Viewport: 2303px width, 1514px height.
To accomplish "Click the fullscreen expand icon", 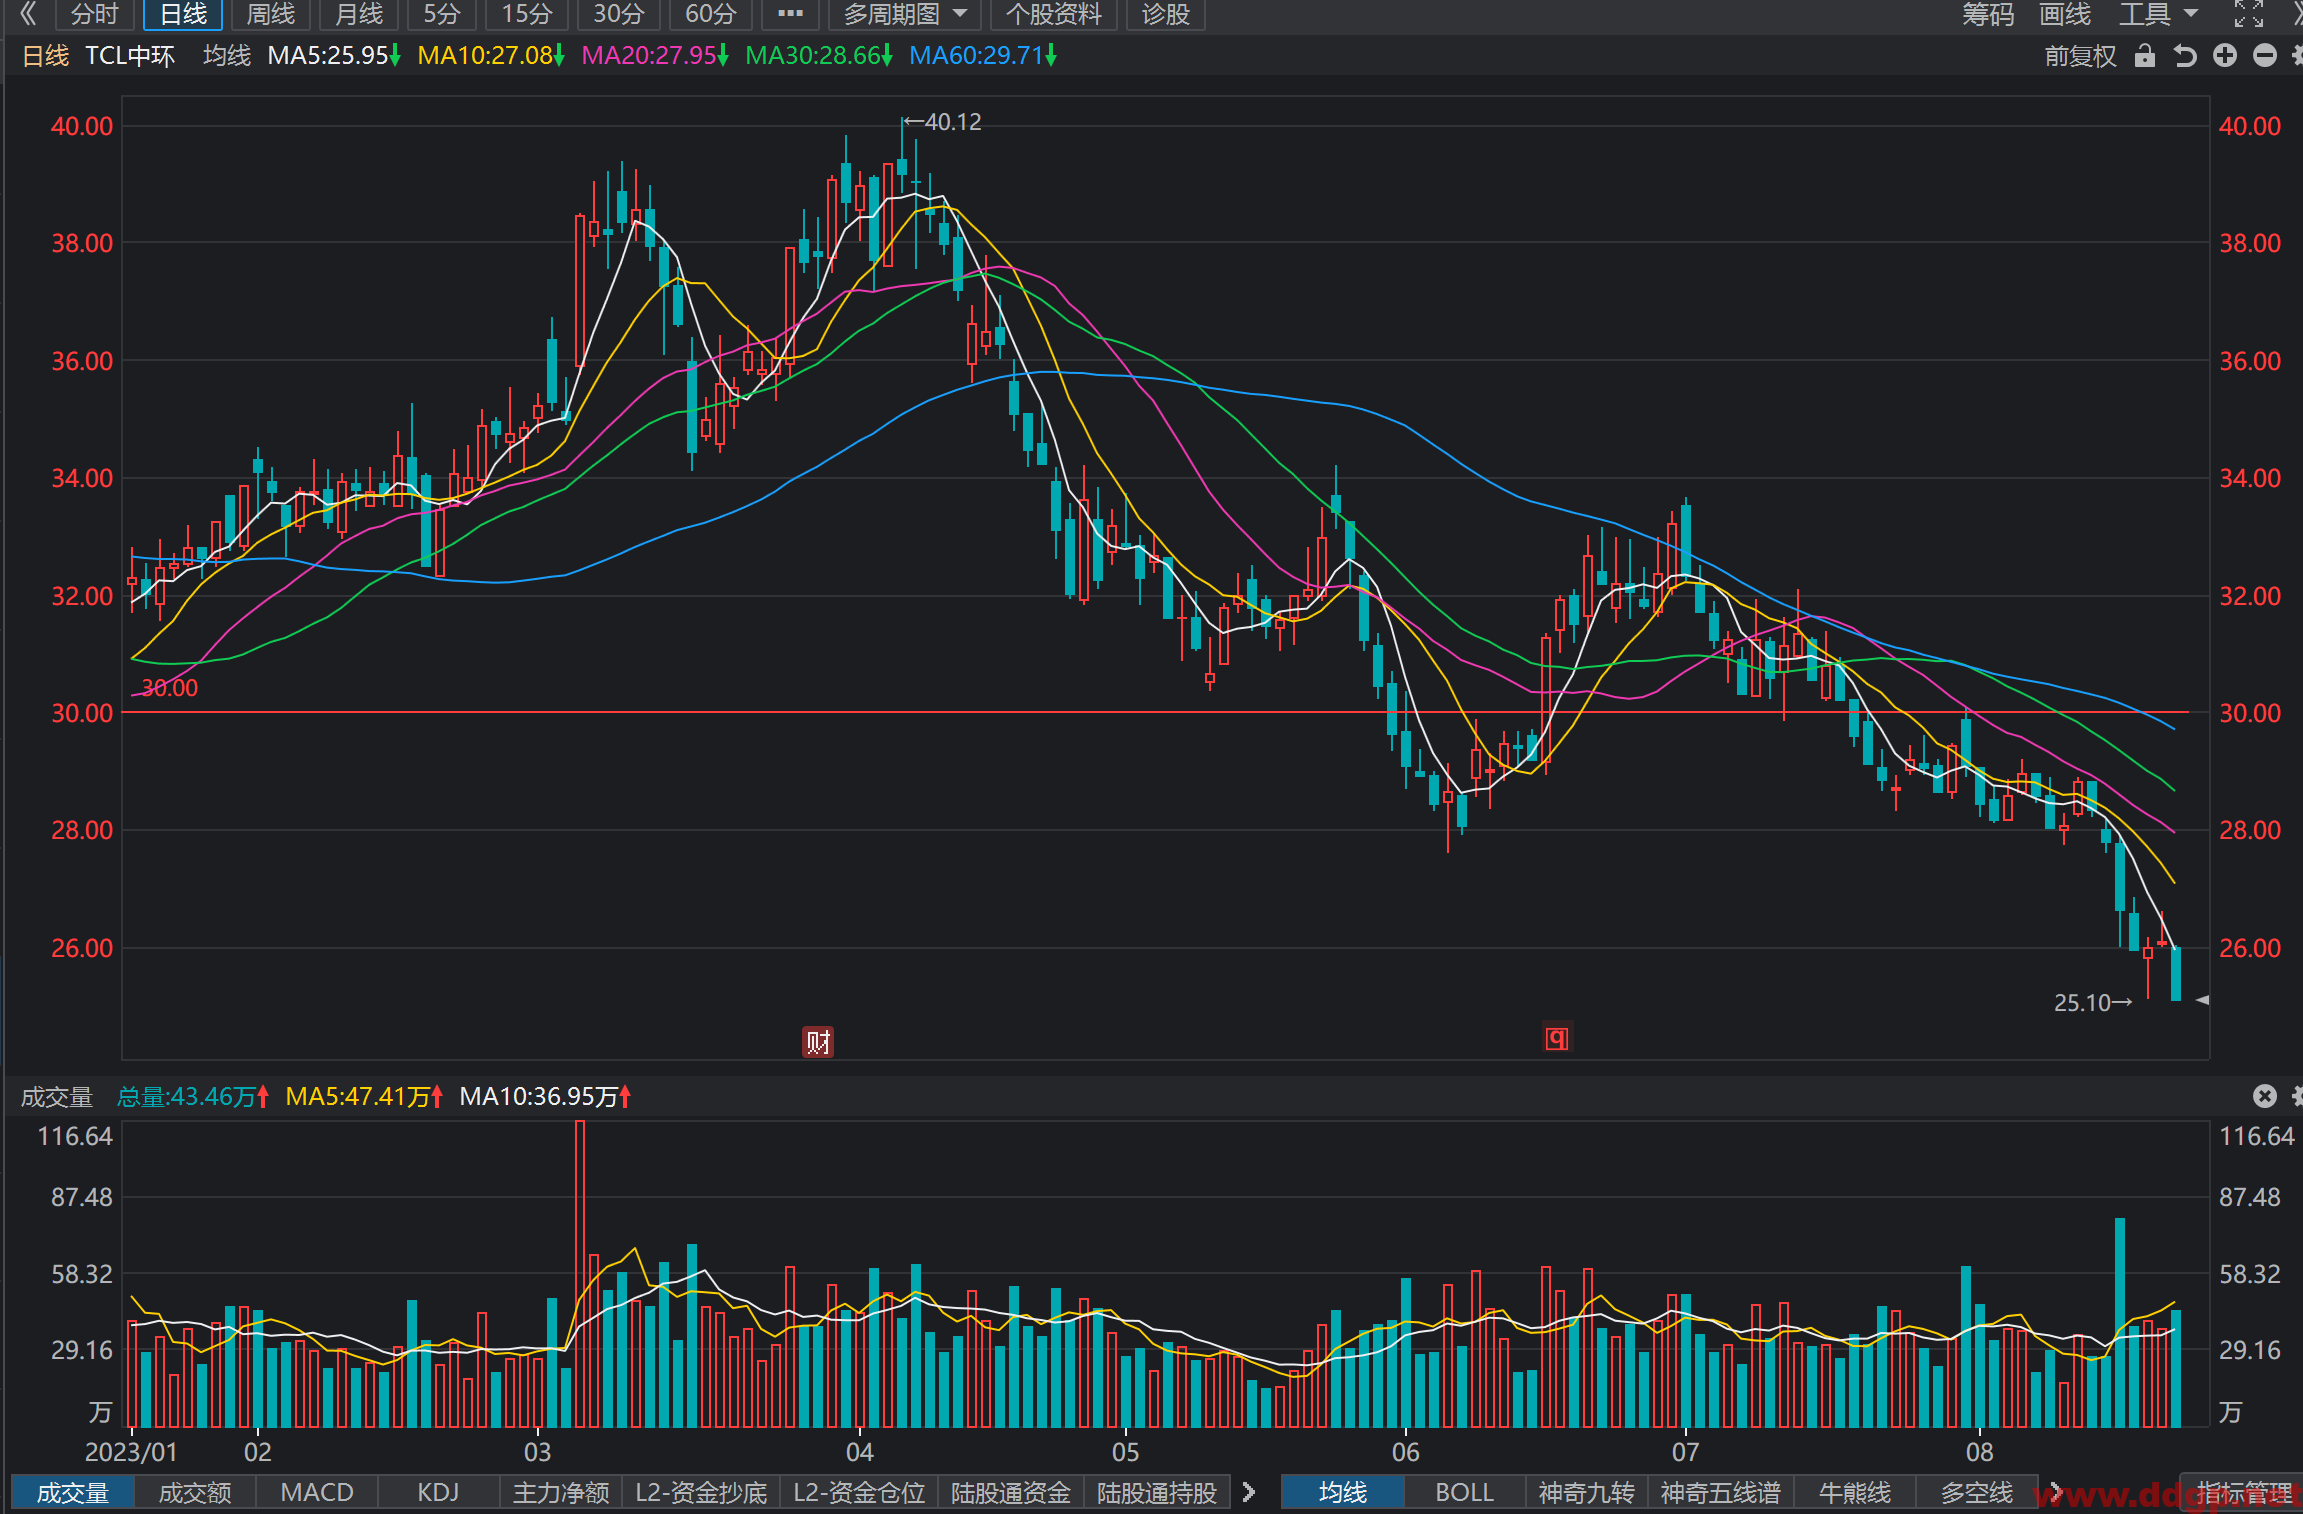I will 2249,14.
